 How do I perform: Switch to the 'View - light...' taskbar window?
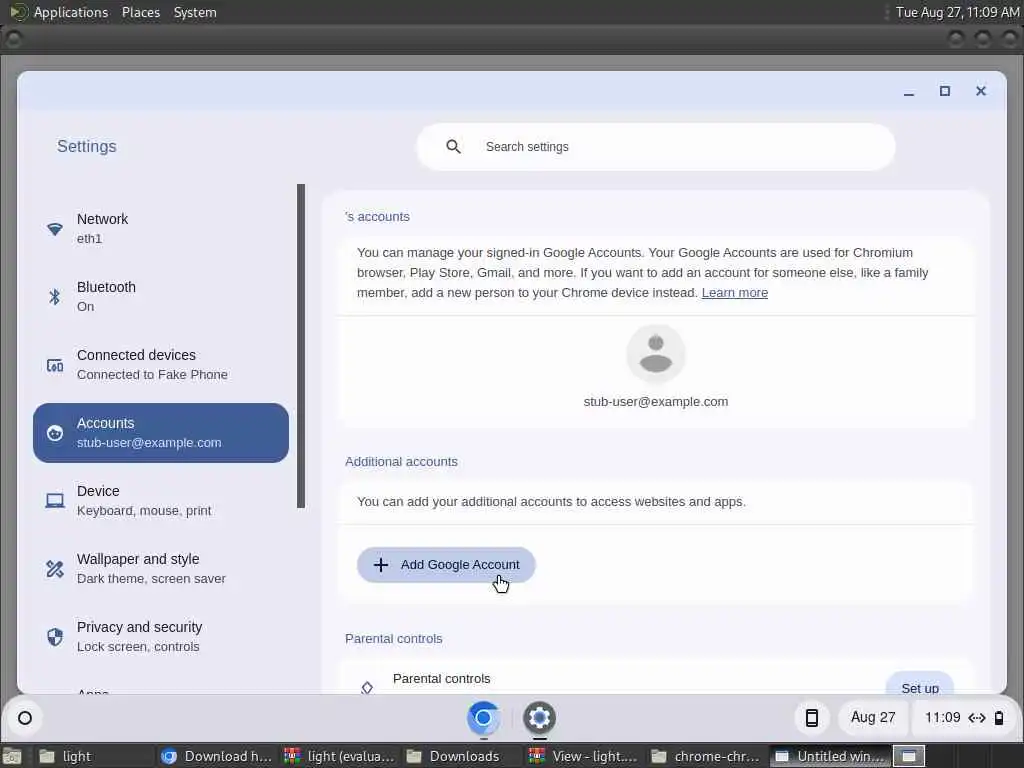[x=584, y=756]
